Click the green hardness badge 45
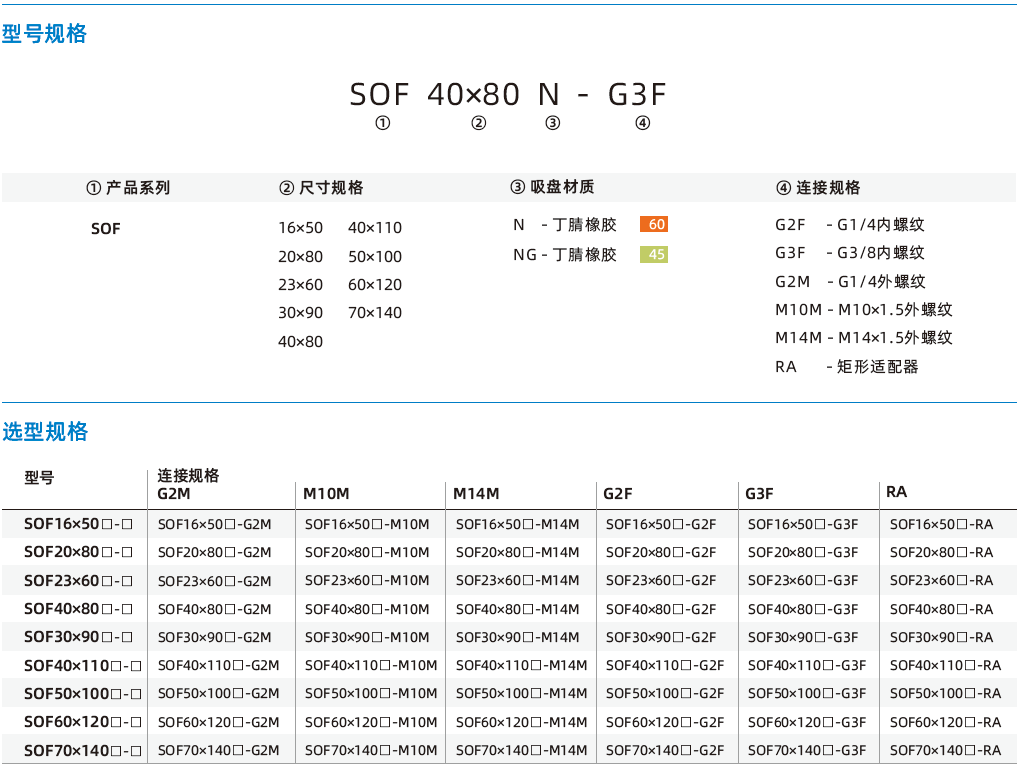Screen dimensions: 1019x770 [654, 254]
